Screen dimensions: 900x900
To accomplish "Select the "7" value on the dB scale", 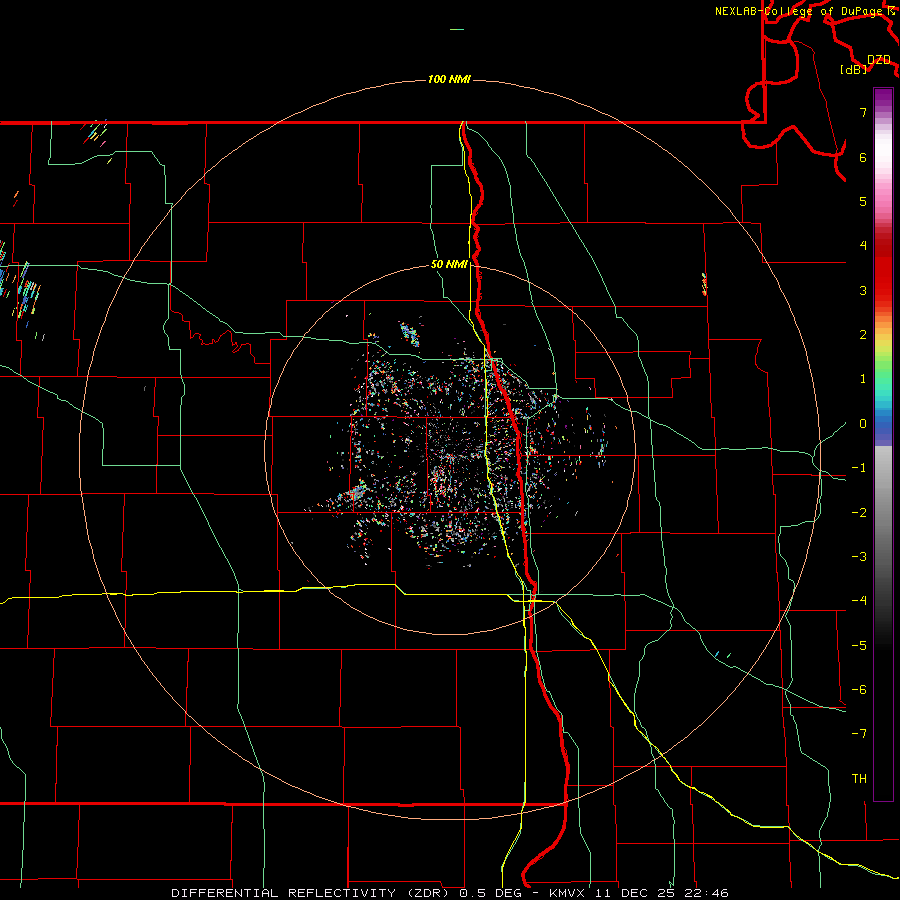I will (863, 112).
